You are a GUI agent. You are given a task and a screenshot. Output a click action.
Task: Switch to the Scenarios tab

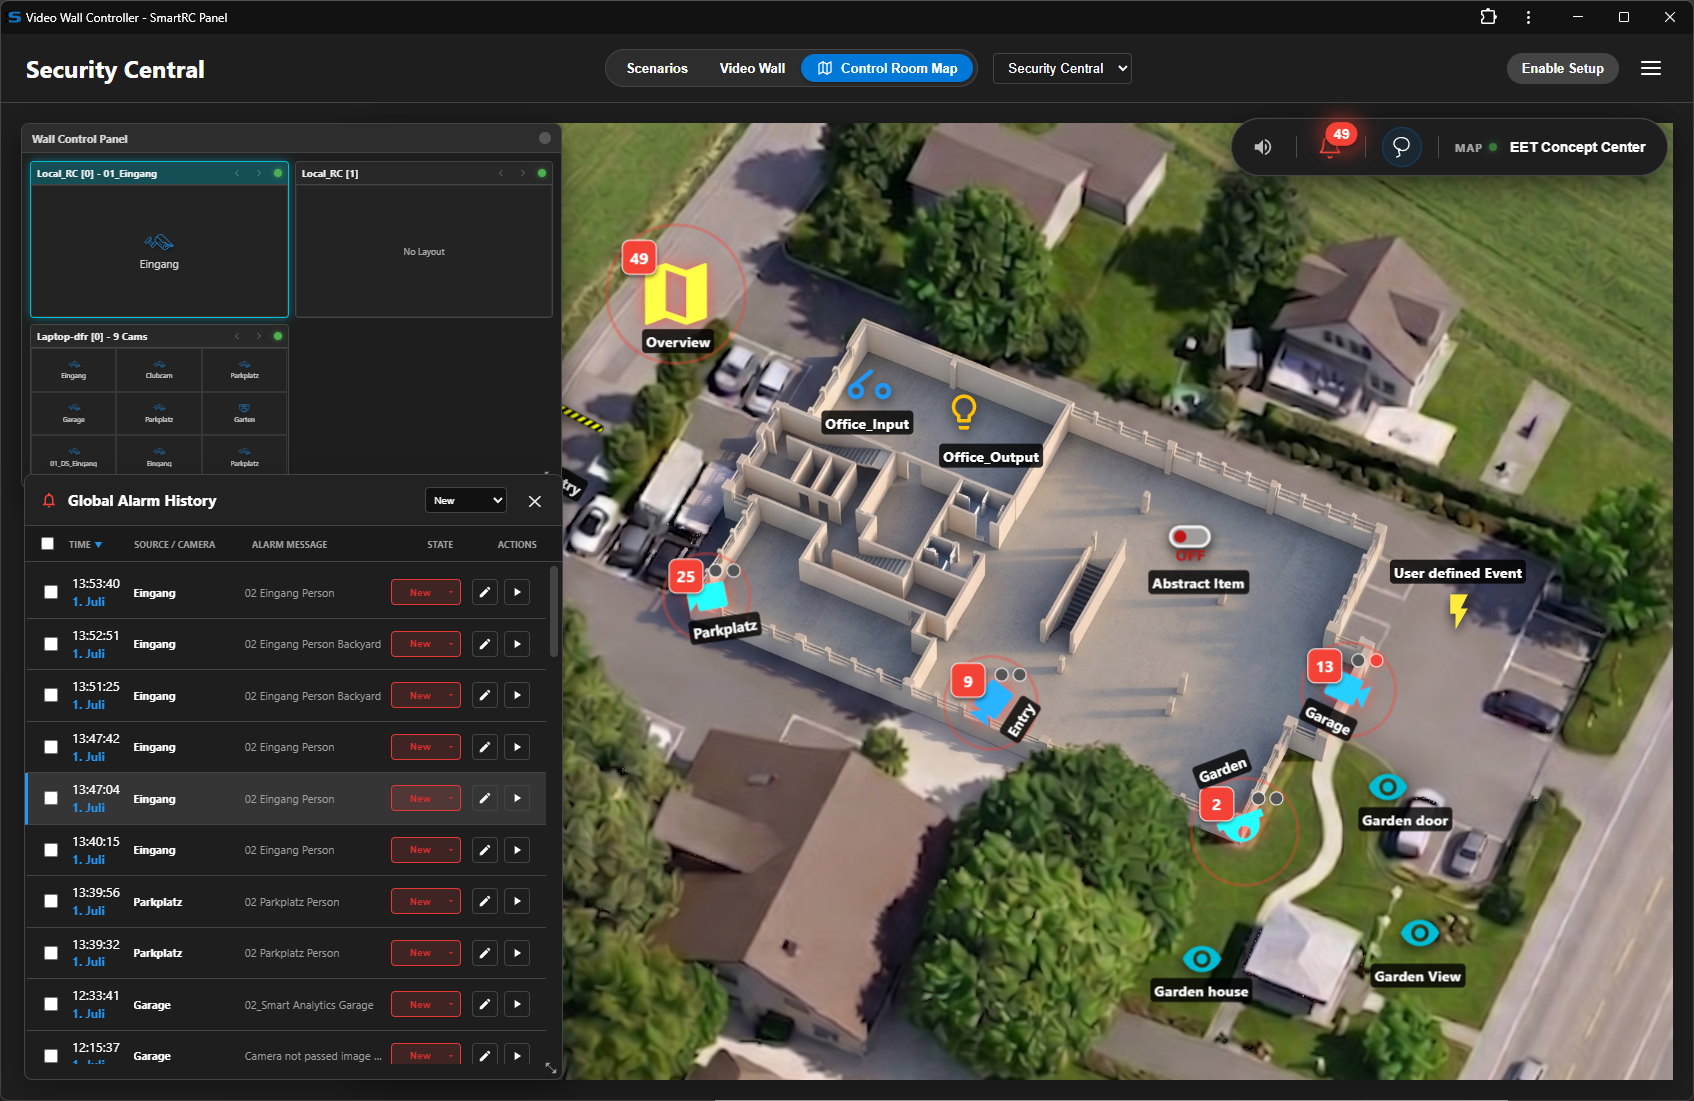point(657,68)
